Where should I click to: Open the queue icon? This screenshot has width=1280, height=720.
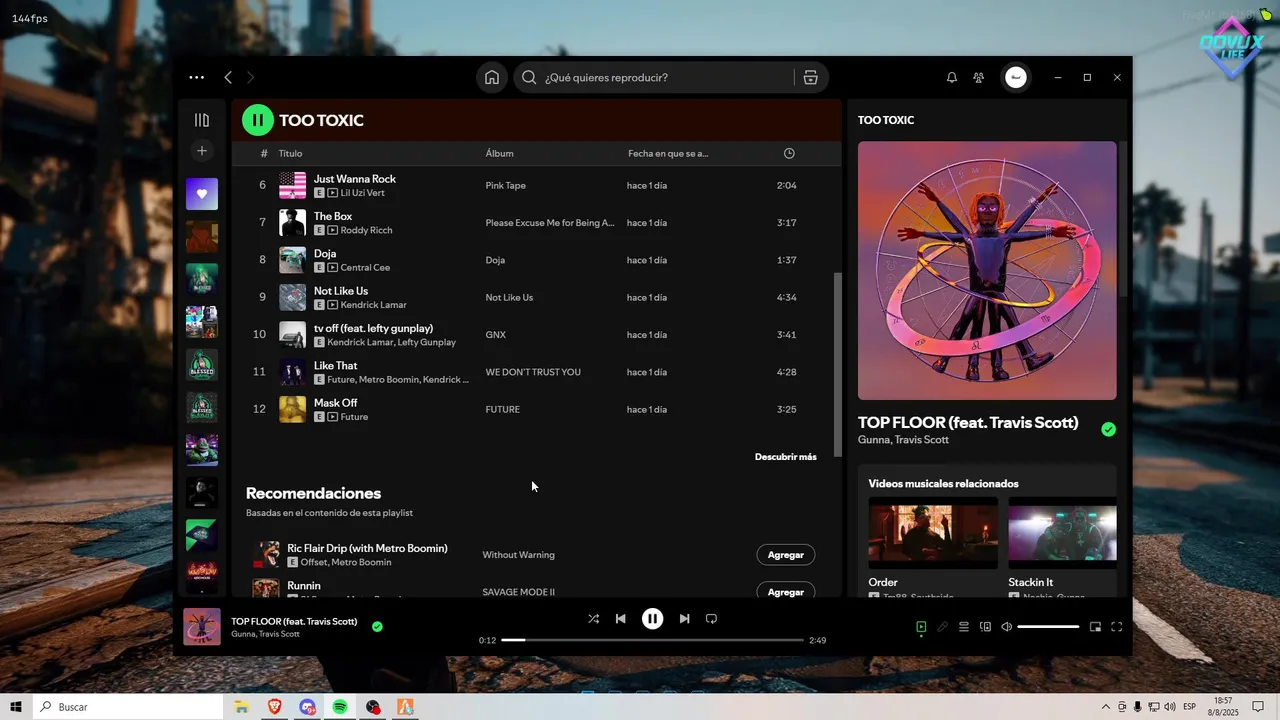coord(964,627)
